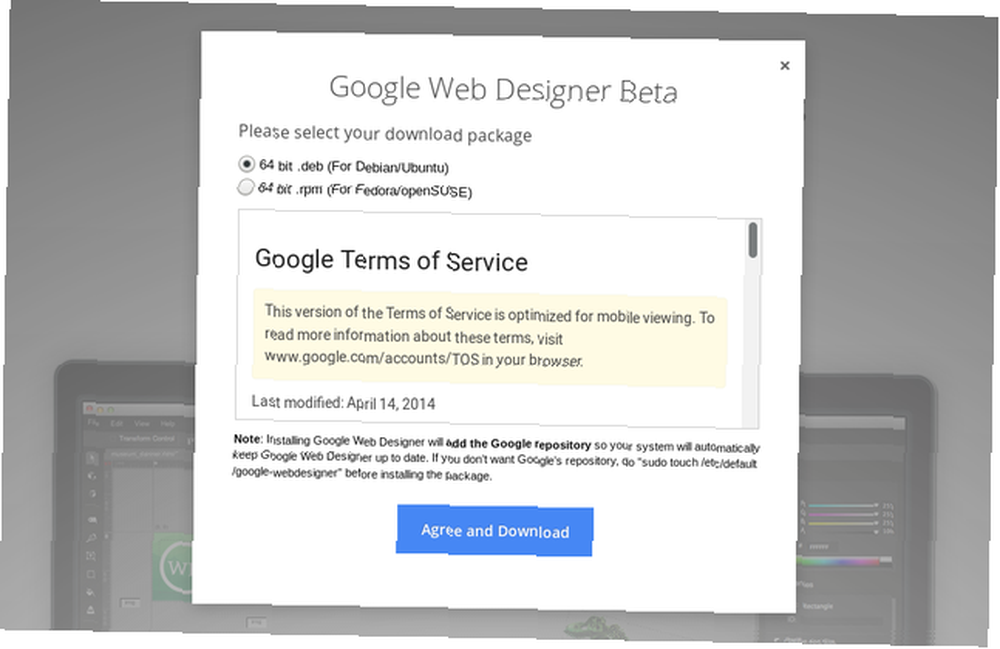
Task: Select the 64 bit .deb package option
Action: point(246,164)
